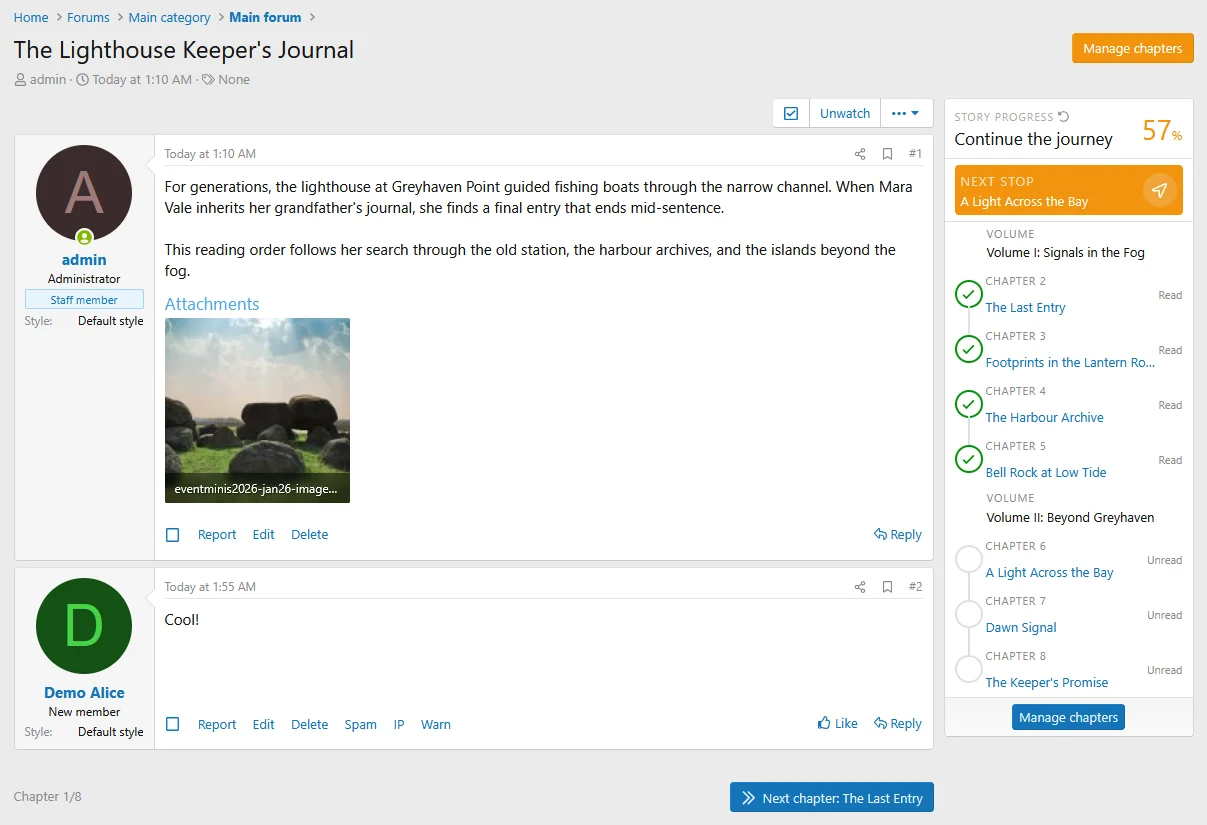
Task: Open the more options ellipsis dropdown
Action: tap(906, 113)
